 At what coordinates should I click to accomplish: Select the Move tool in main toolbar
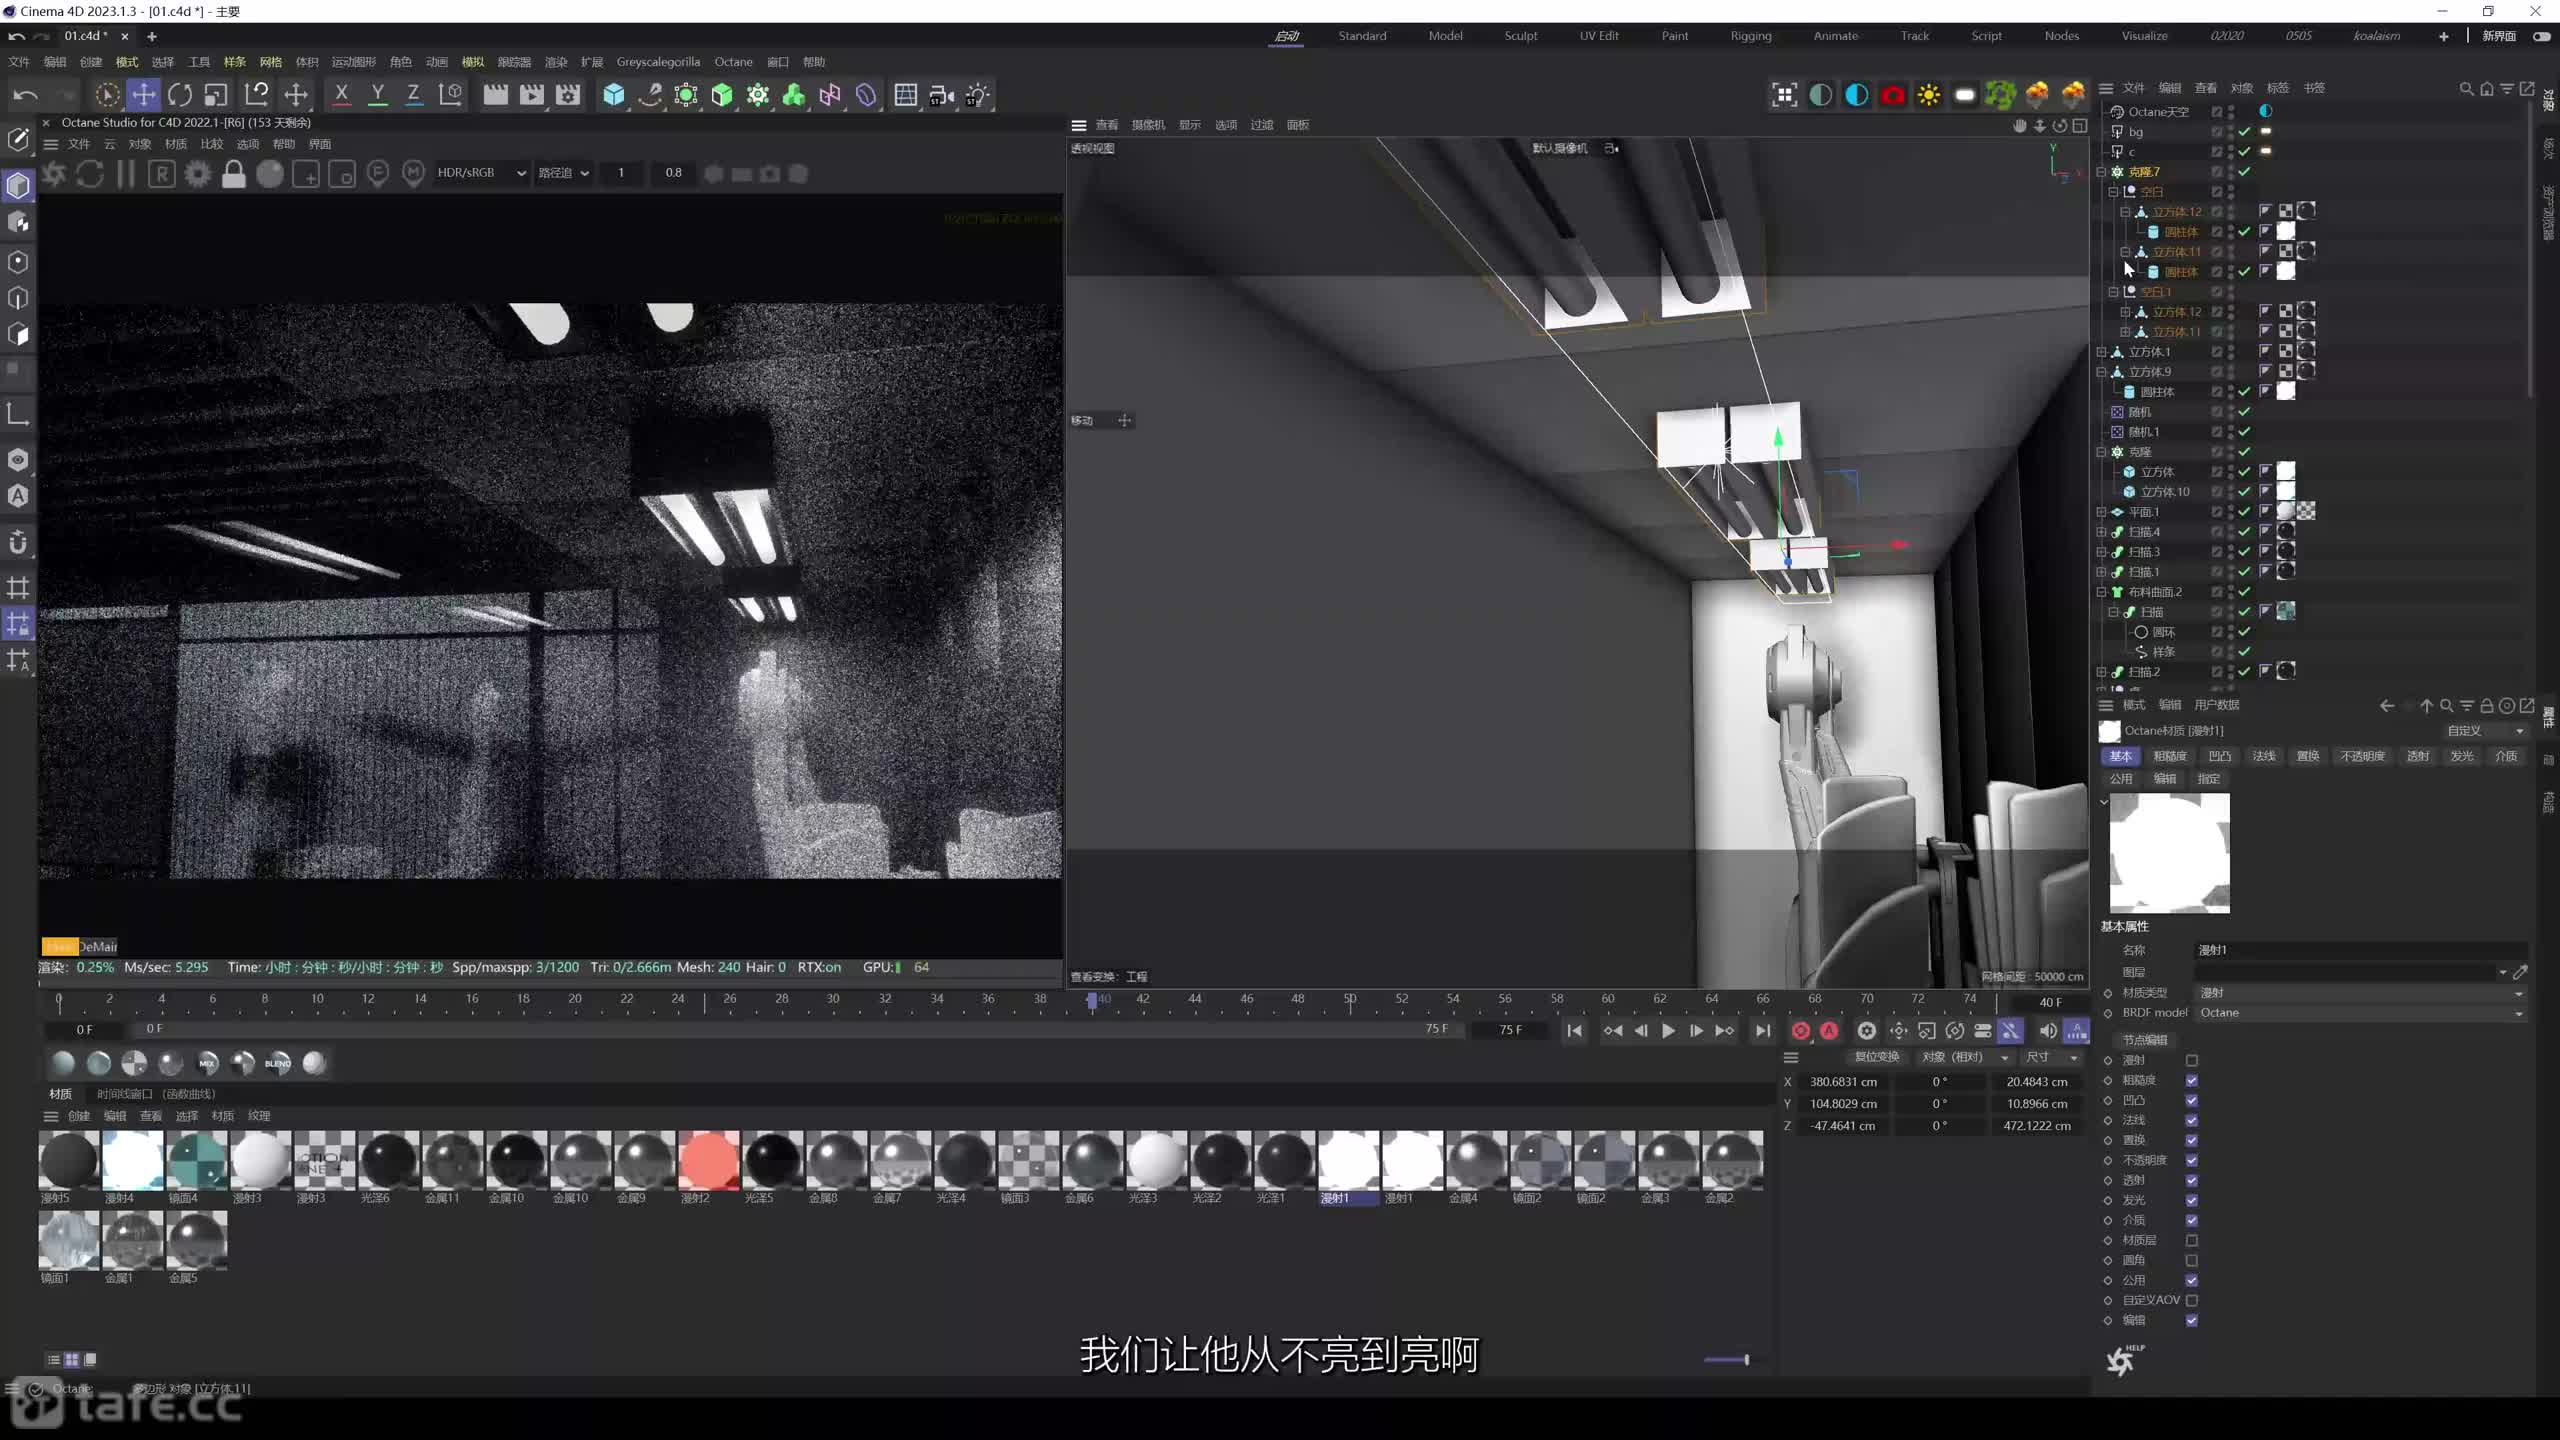(x=144, y=95)
